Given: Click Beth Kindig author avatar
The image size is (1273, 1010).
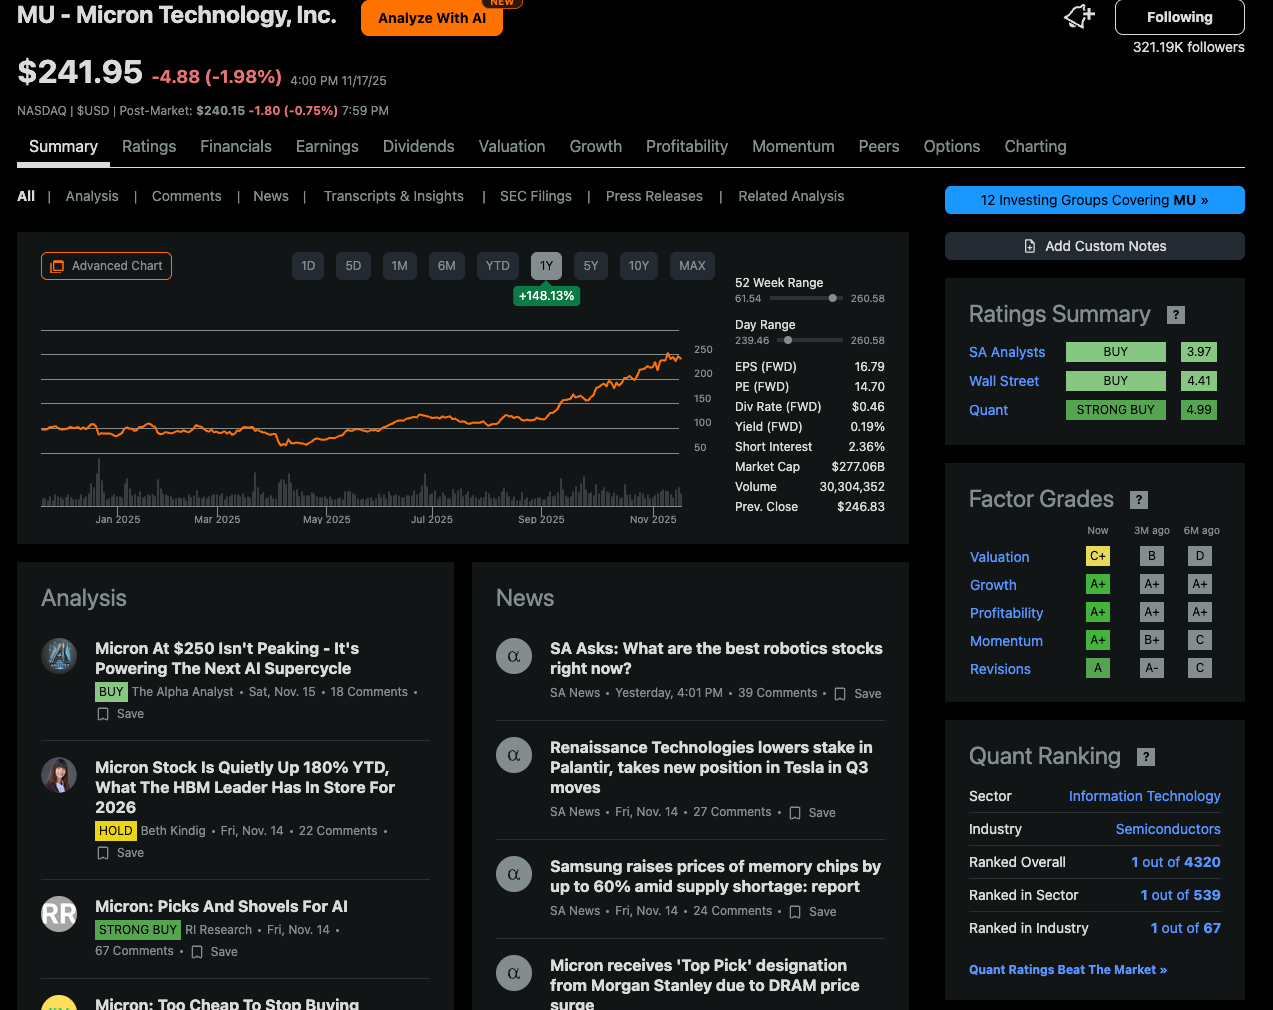Looking at the screenshot, I should (59, 775).
